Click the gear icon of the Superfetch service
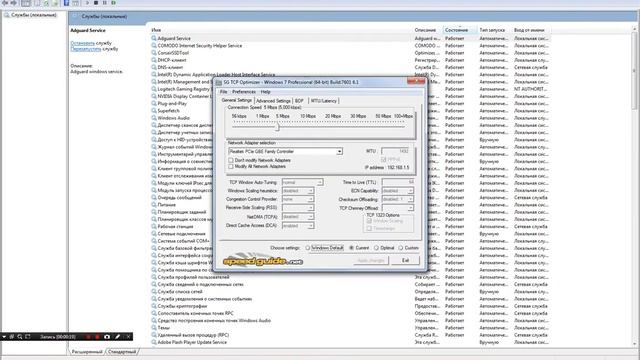The height and width of the screenshot is (360, 640). tap(154, 111)
